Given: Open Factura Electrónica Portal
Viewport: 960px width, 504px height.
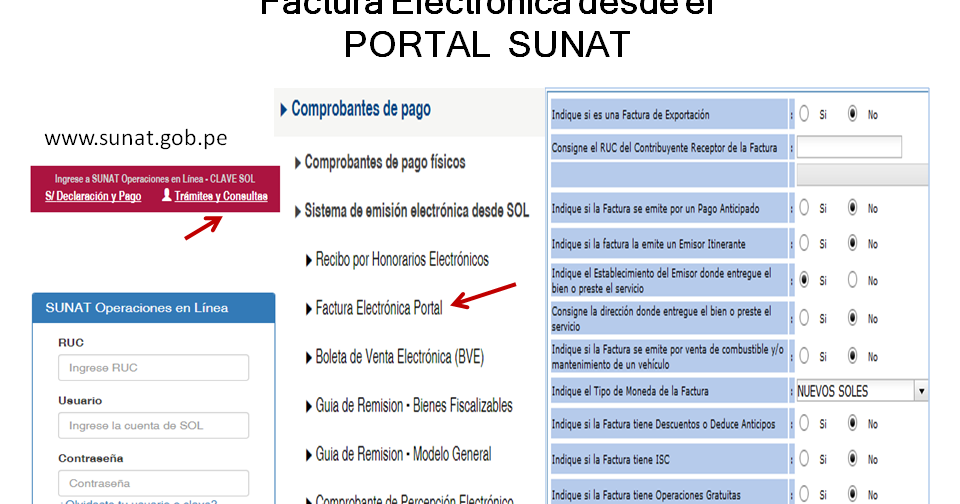Looking at the screenshot, I should point(374,308).
